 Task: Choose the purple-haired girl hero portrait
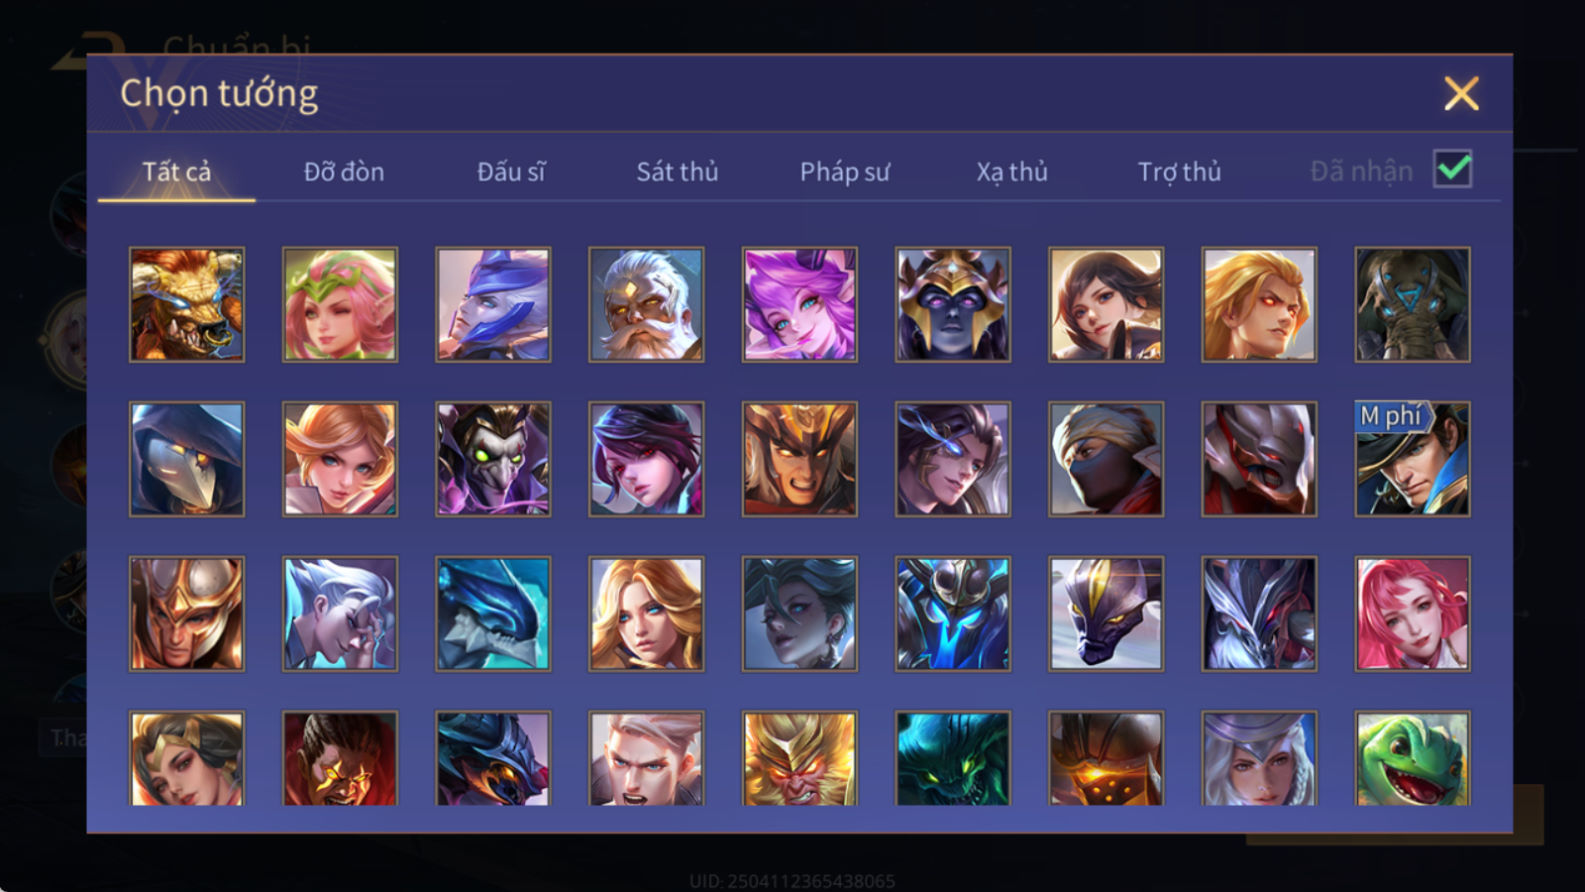799,304
